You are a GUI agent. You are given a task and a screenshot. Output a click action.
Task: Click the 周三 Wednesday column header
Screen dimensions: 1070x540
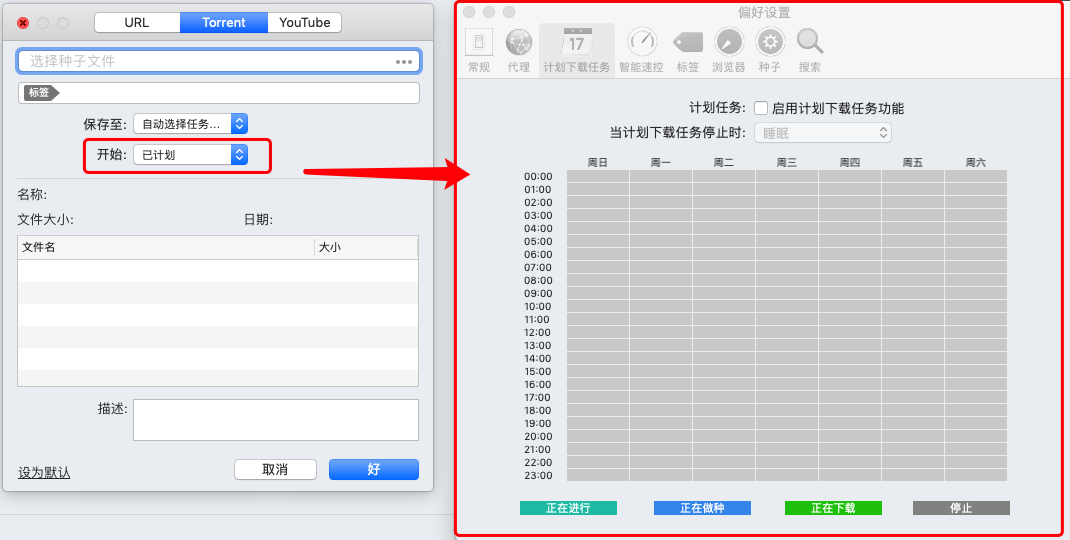coord(787,162)
